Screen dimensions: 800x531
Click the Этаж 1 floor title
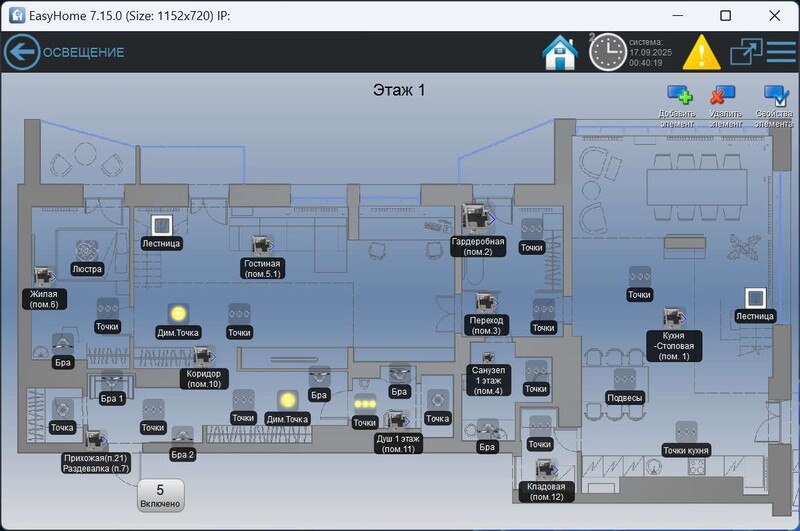pos(398,90)
